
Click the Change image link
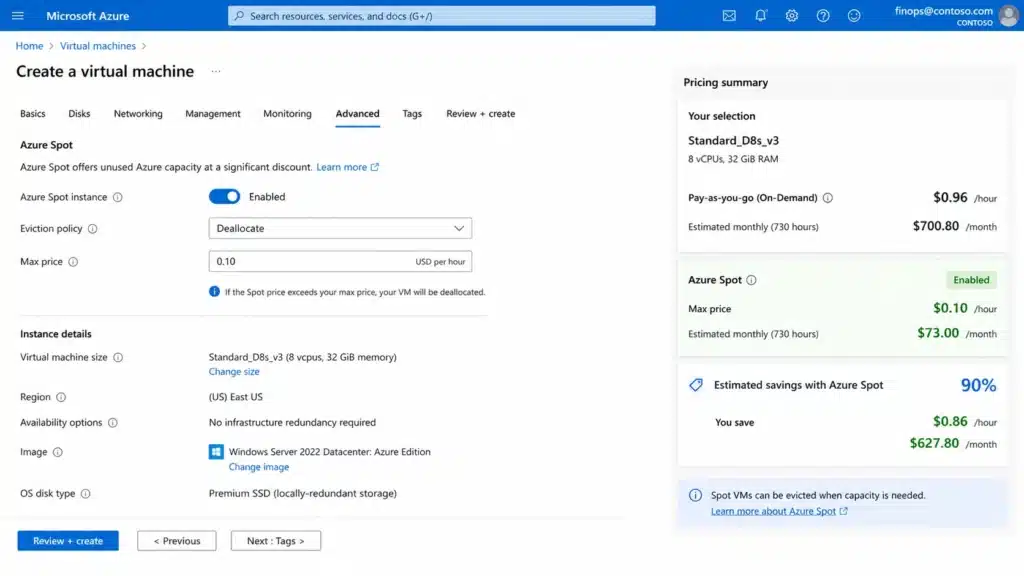pos(259,467)
